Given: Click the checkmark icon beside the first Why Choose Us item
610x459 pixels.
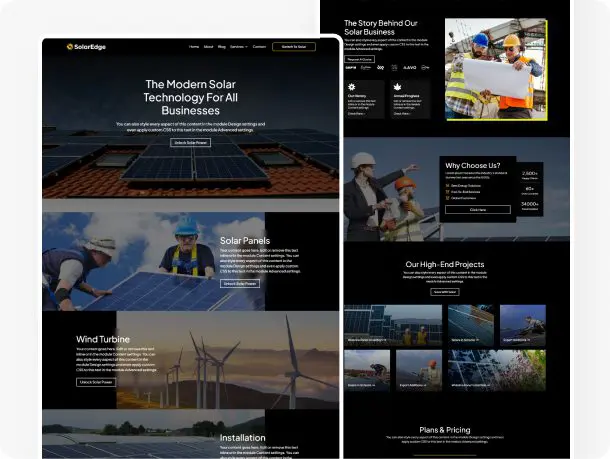Looking at the screenshot, I should (x=448, y=186).
